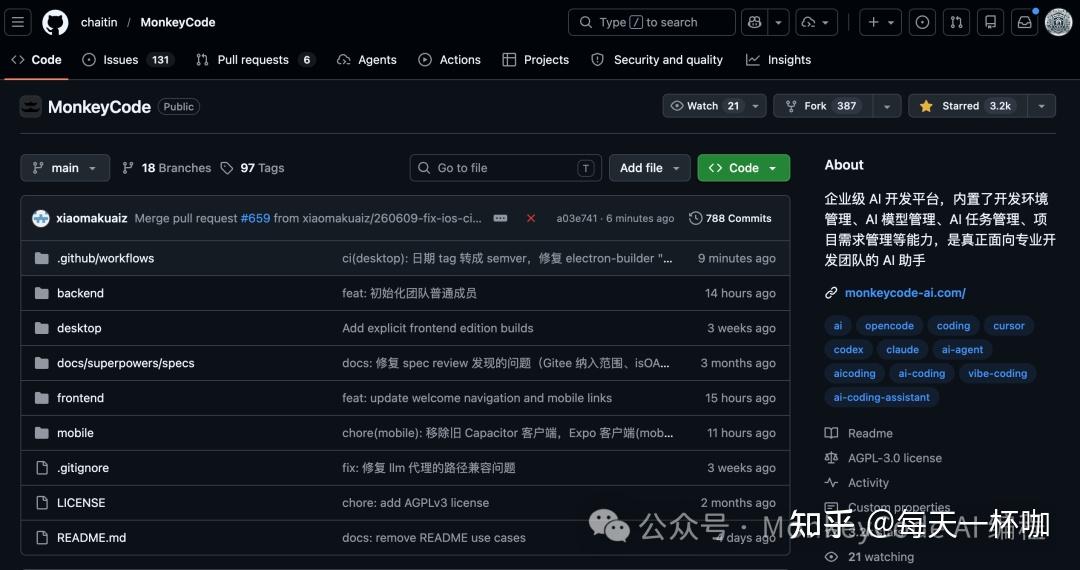
Task: Open AGPL-3.0 license link
Action: coord(895,458)
